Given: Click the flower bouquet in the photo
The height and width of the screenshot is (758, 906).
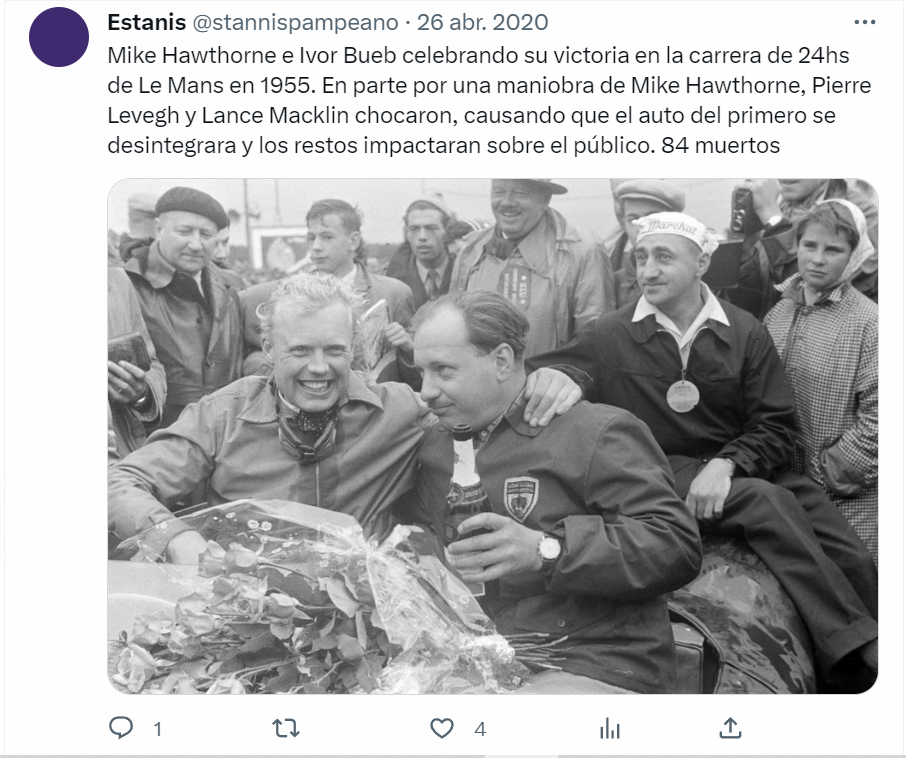Looking at the screenshot, I should click(312, 601).
